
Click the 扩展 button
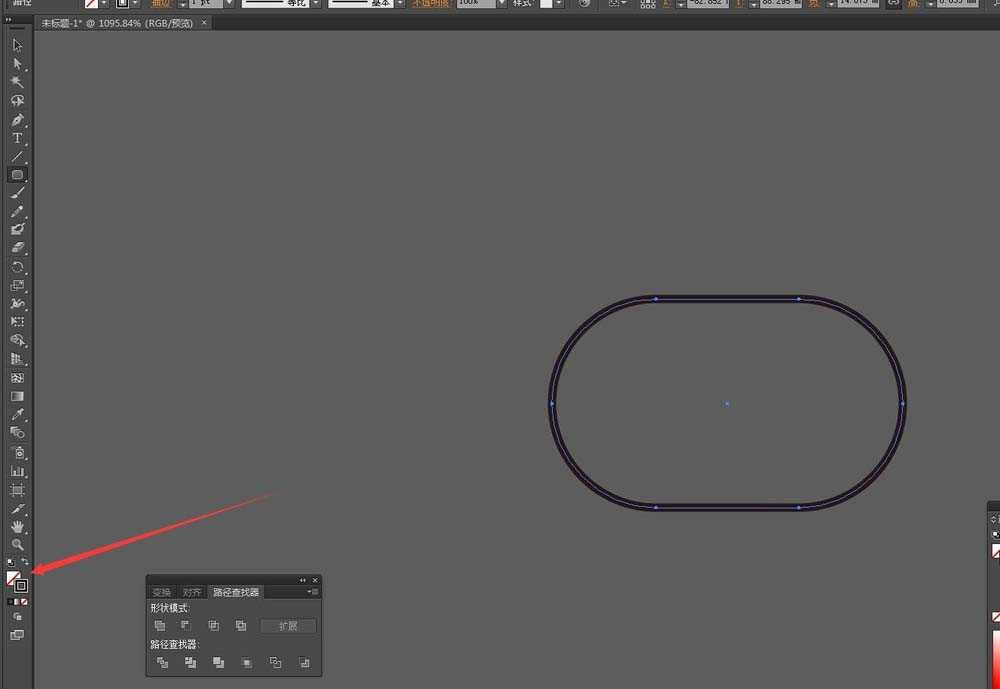tap(288, 626)
